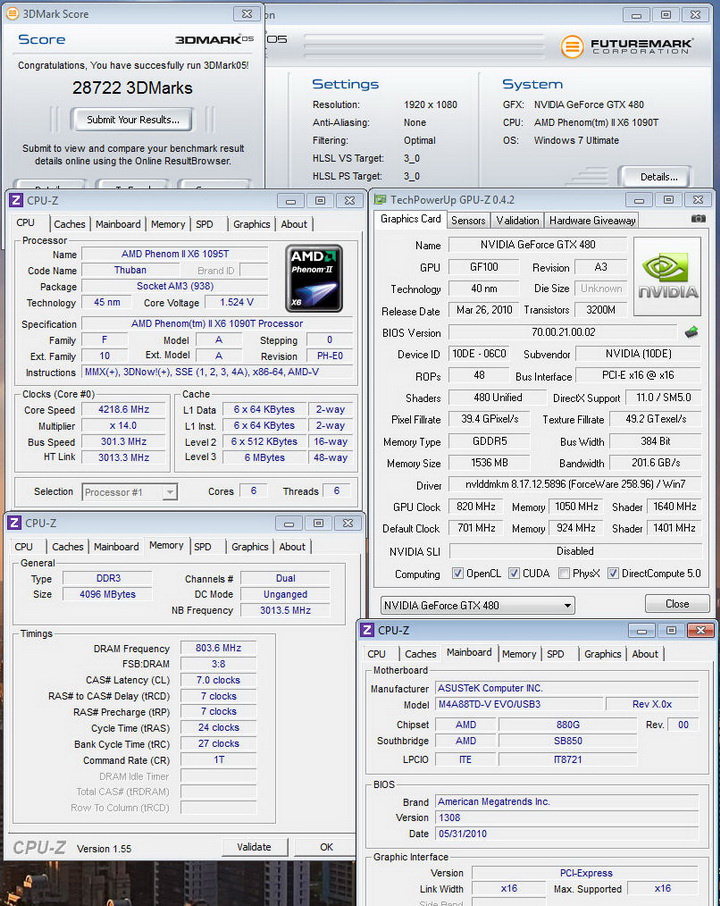The height and width of the screenshot is (906, 720).
Task: Click the BIOS Version field 70.00.21.00.02
Action: [x=563, y=332]
